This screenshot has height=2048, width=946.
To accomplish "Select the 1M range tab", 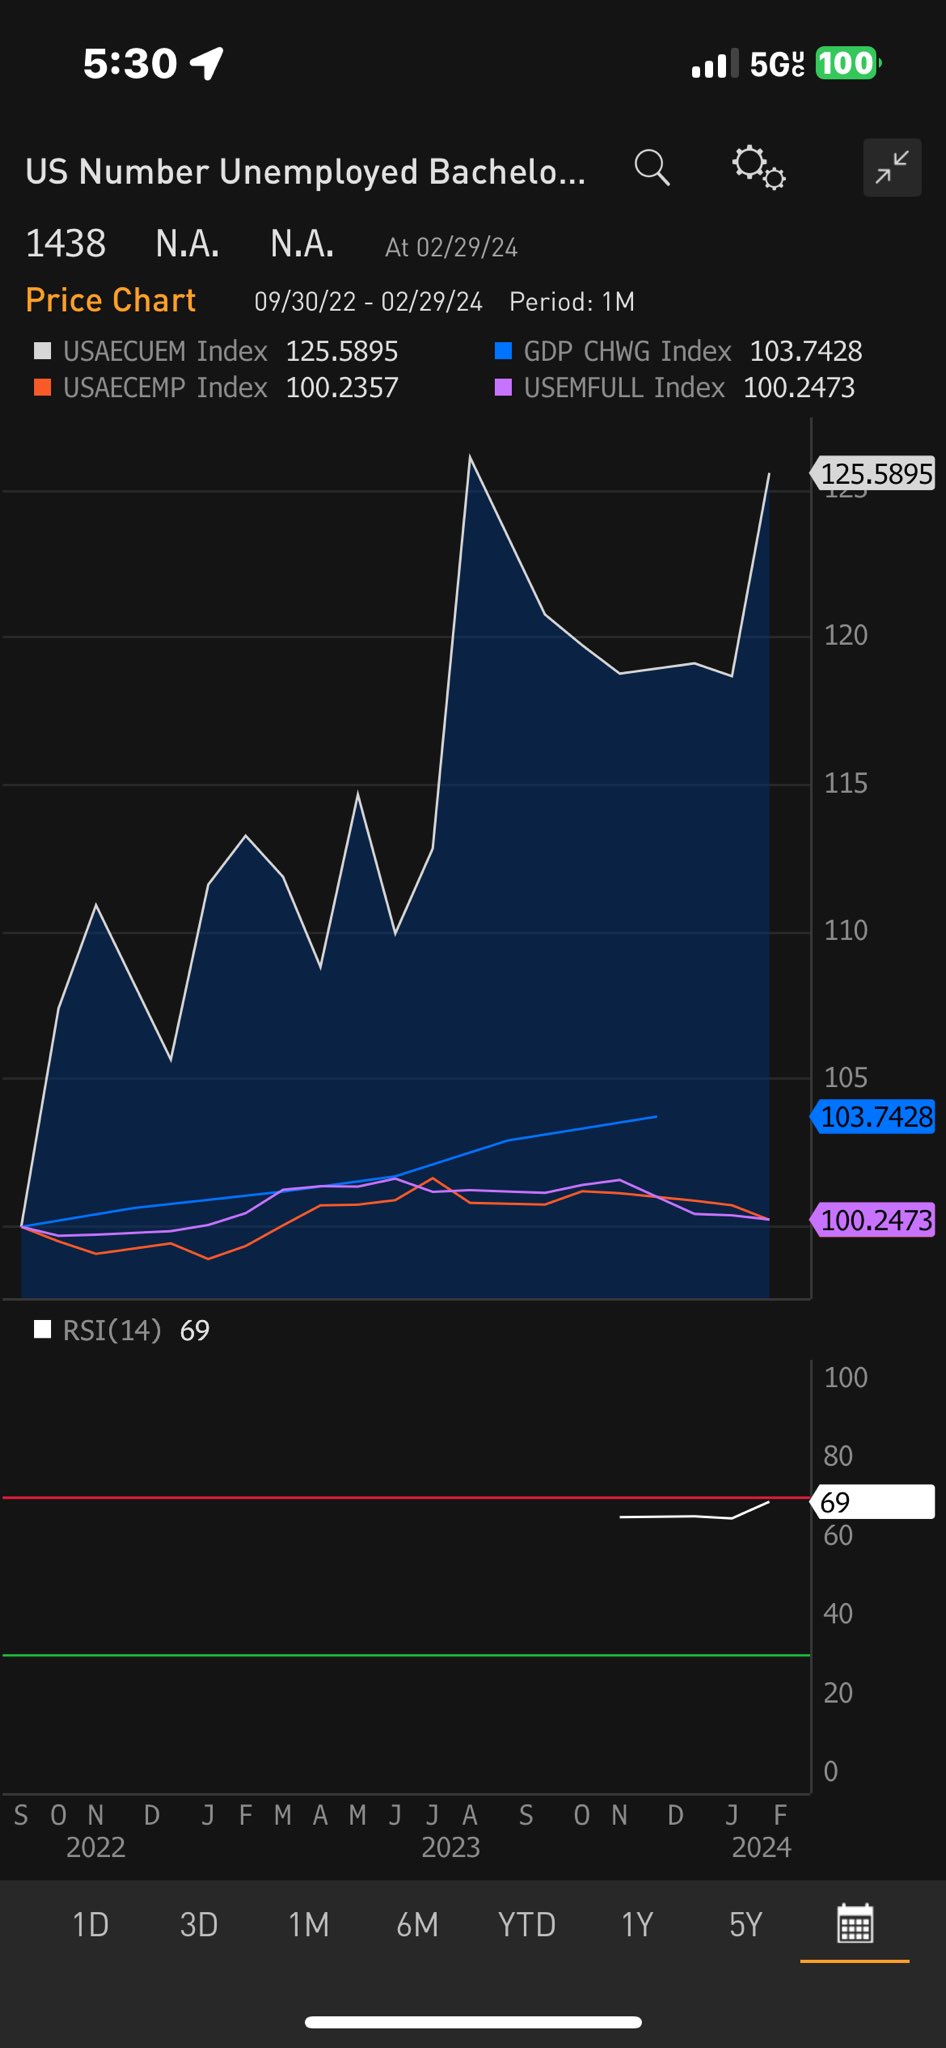I will coord(308,1924).
